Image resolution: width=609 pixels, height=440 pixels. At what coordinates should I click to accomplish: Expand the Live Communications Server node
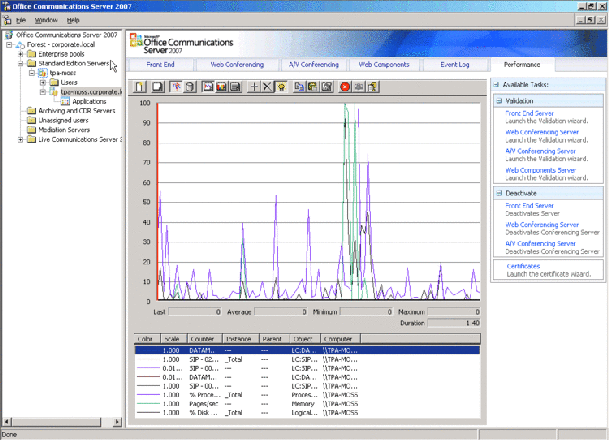(21, 139)
